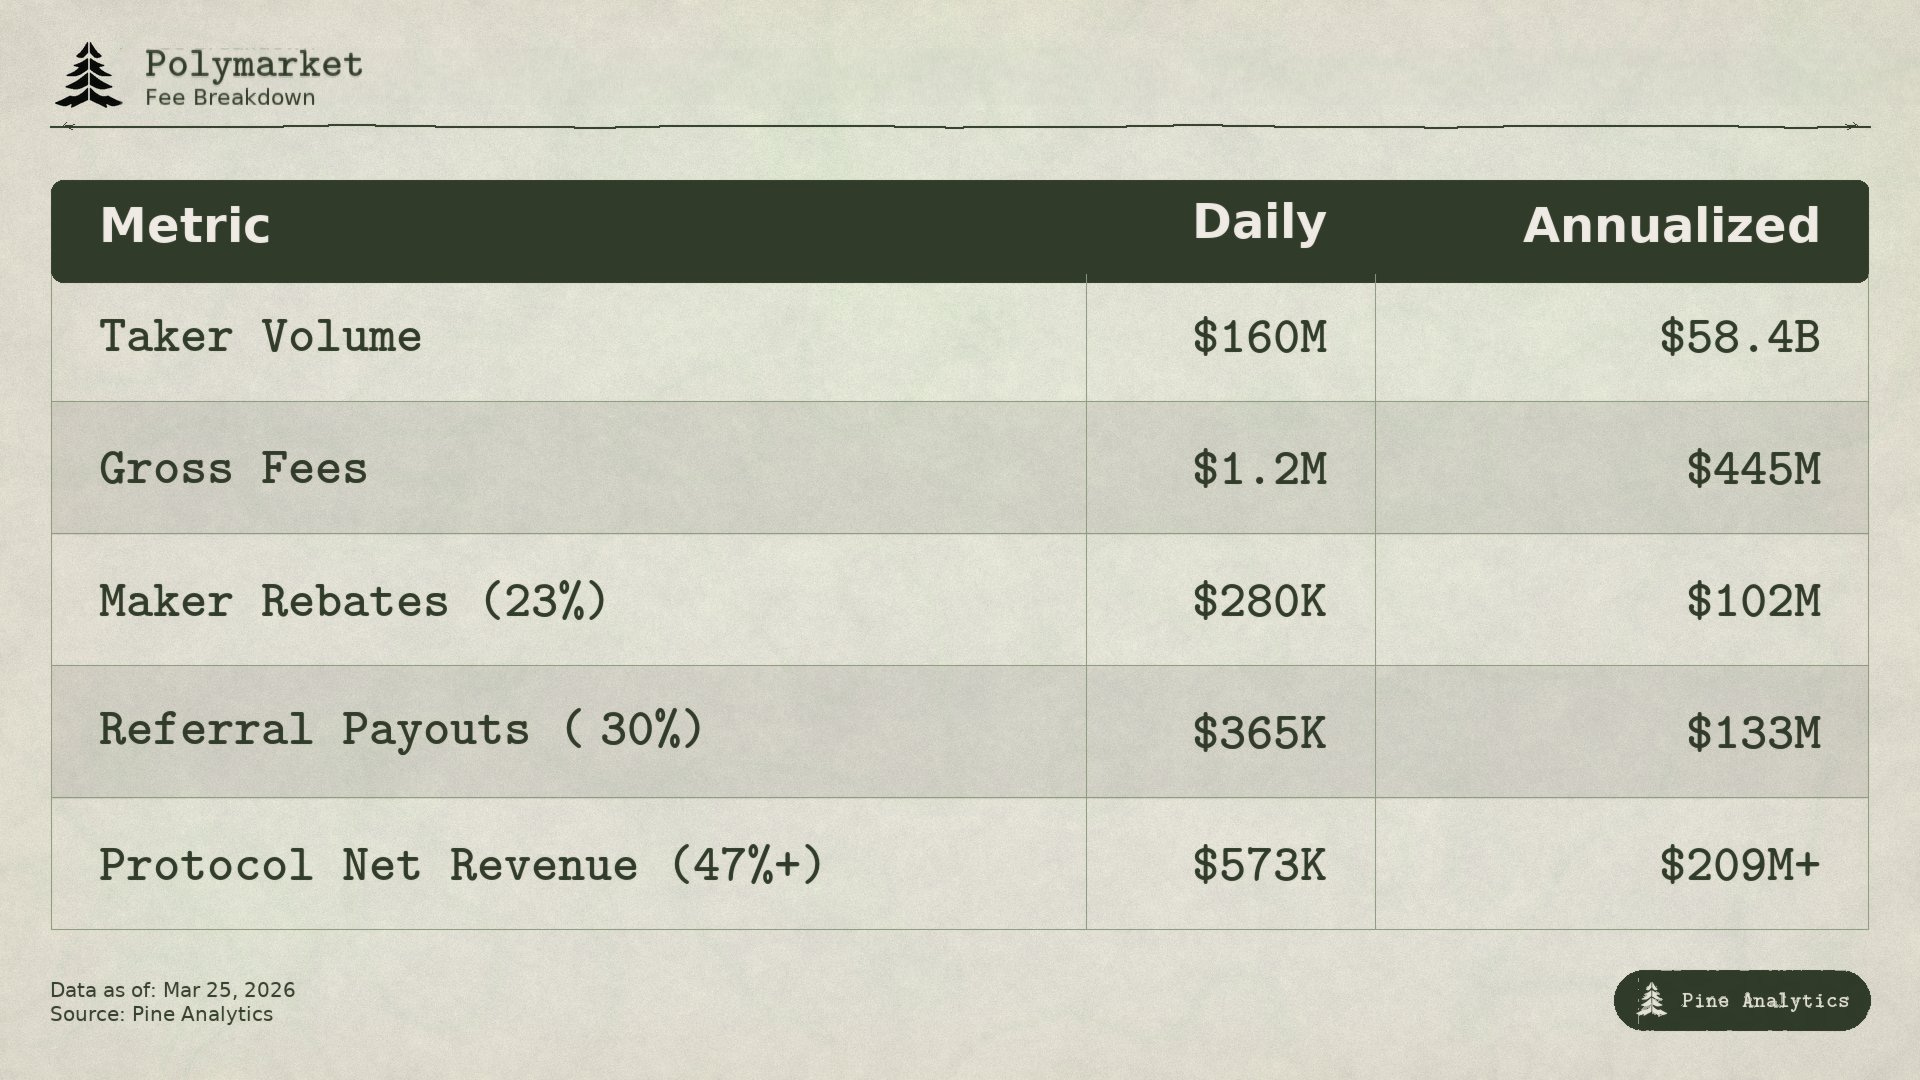Select the Daily column header

point(1259,222)
